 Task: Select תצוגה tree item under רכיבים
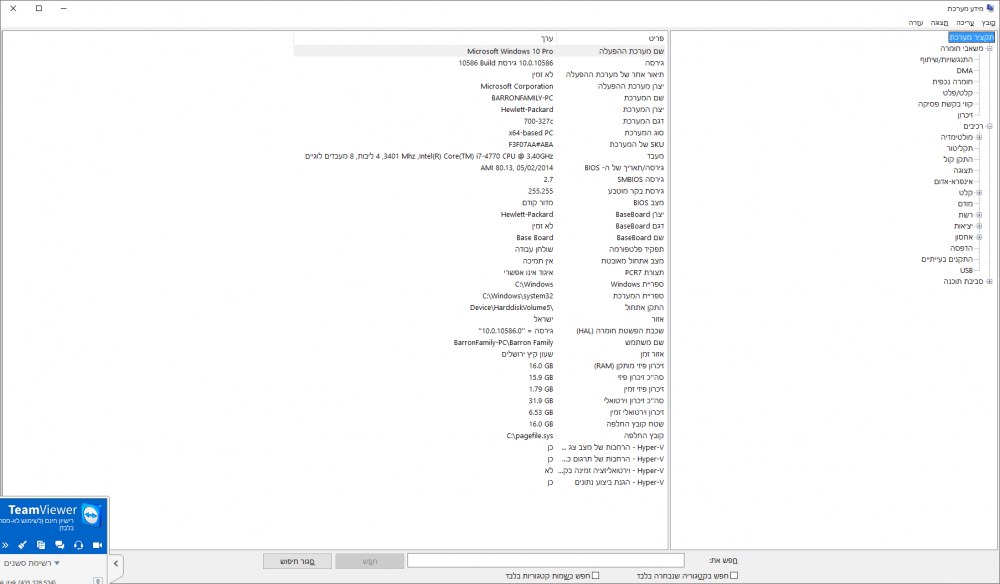pos(963,170)
